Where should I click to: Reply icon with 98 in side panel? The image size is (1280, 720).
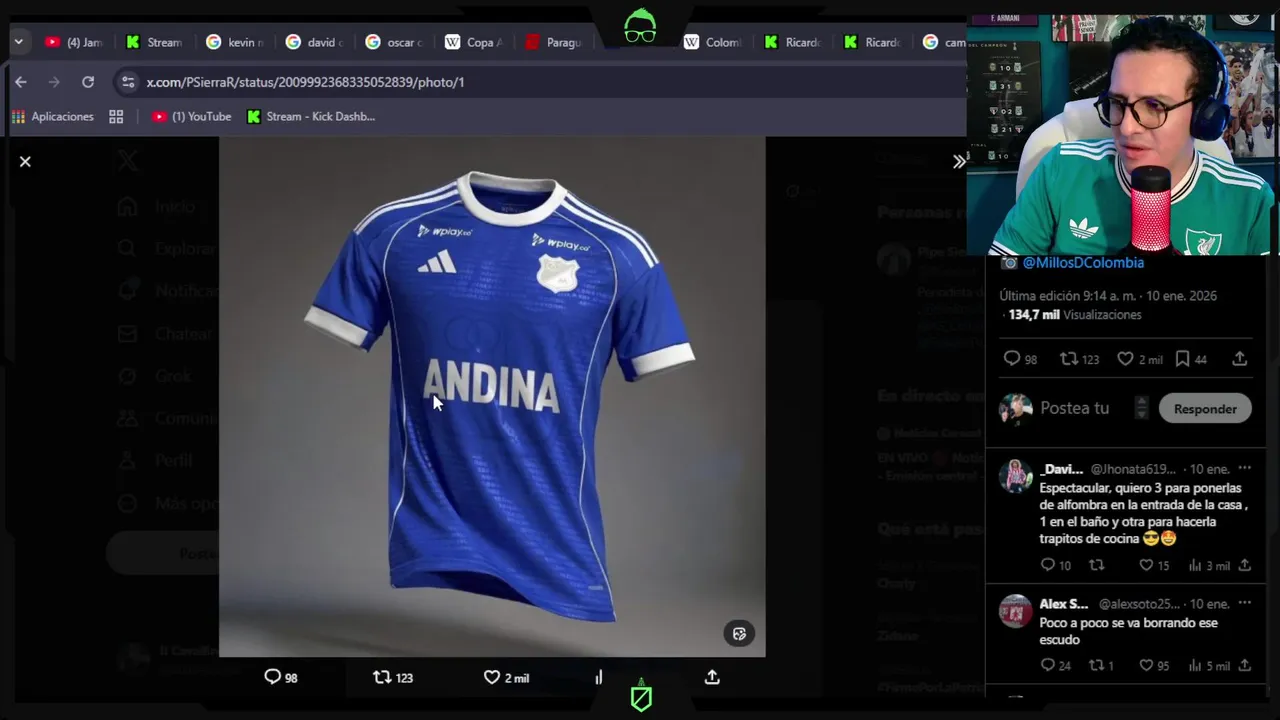point(1020,359)
